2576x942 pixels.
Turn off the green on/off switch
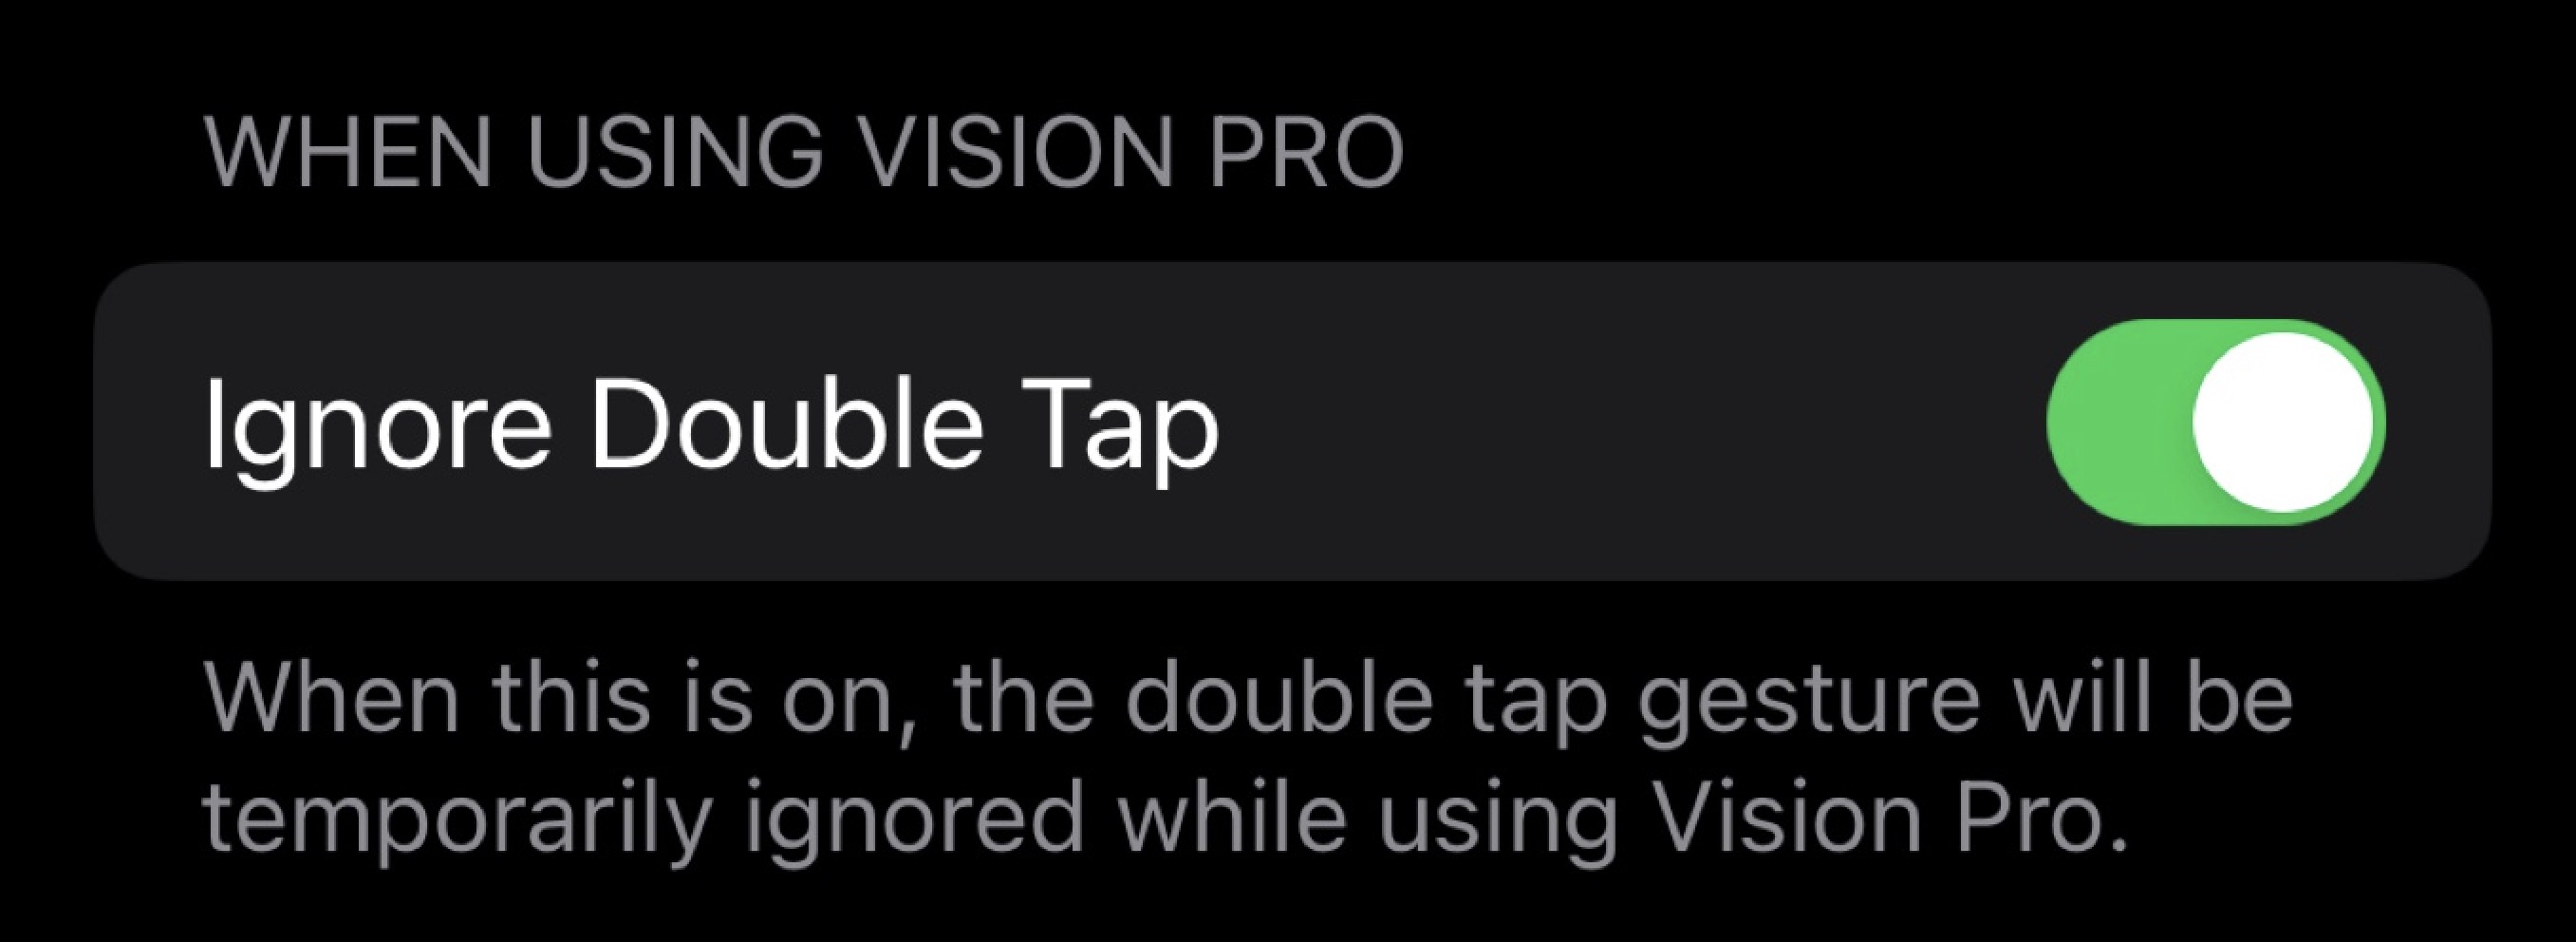pos(2215,422)
